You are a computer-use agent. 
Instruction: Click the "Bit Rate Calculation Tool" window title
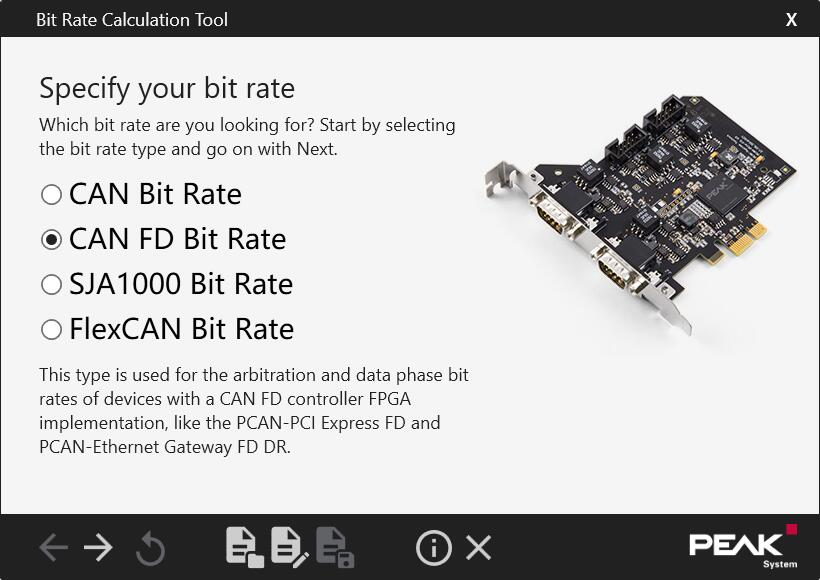point(132,19)
